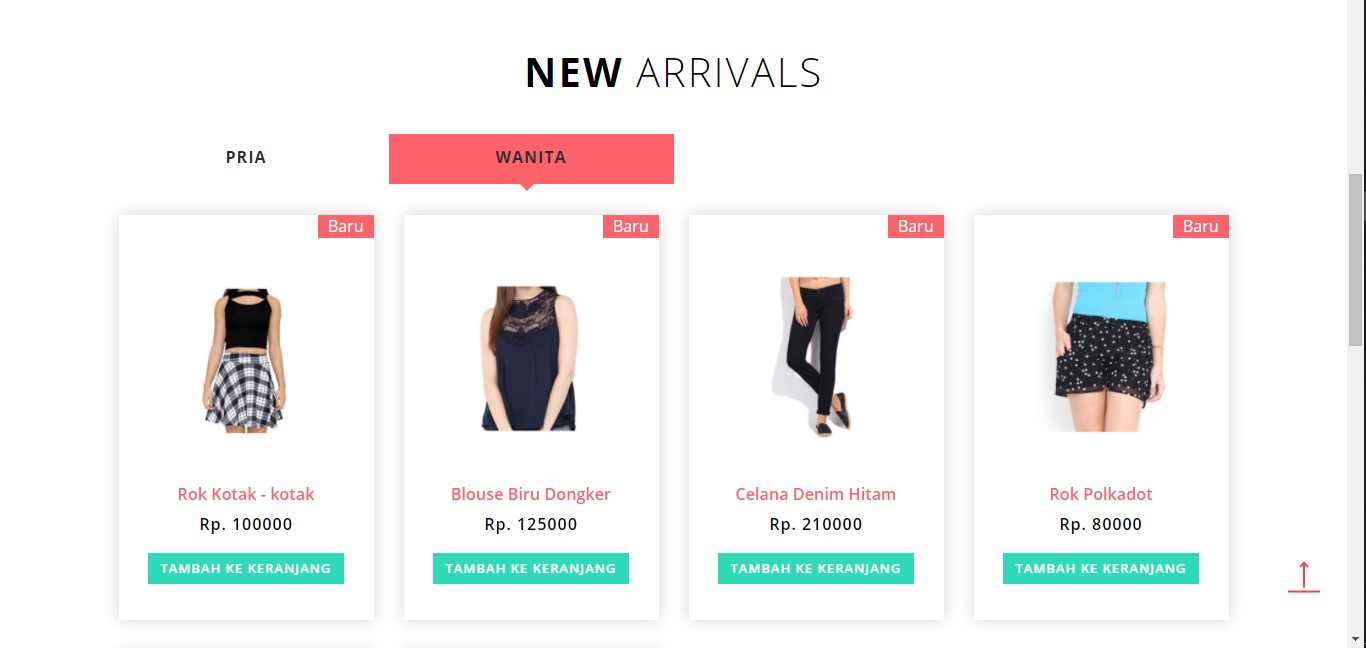The image size is (1366, 648).
Task: Click the Baru badge on Rok Polkadot card
Action: (x=1201, y=226)
